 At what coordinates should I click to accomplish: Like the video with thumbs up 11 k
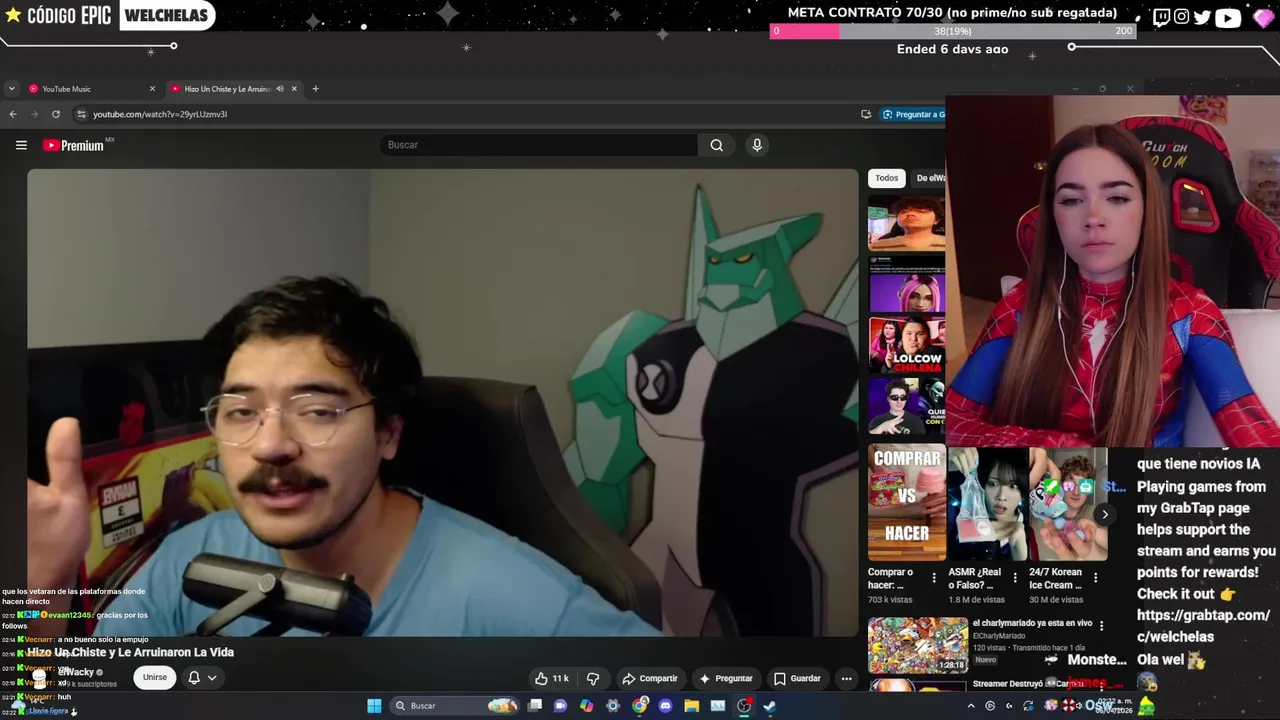tap(552, 678)
